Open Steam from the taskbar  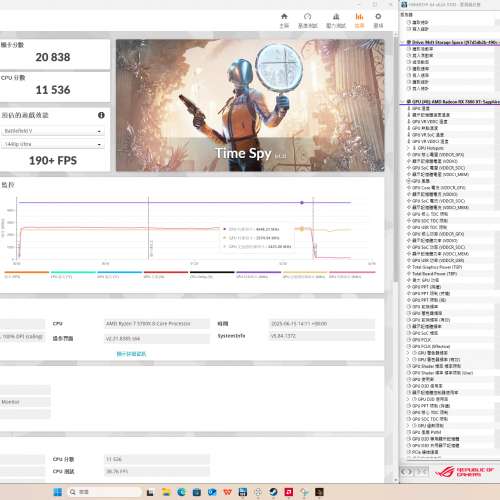tap(273, 492)
